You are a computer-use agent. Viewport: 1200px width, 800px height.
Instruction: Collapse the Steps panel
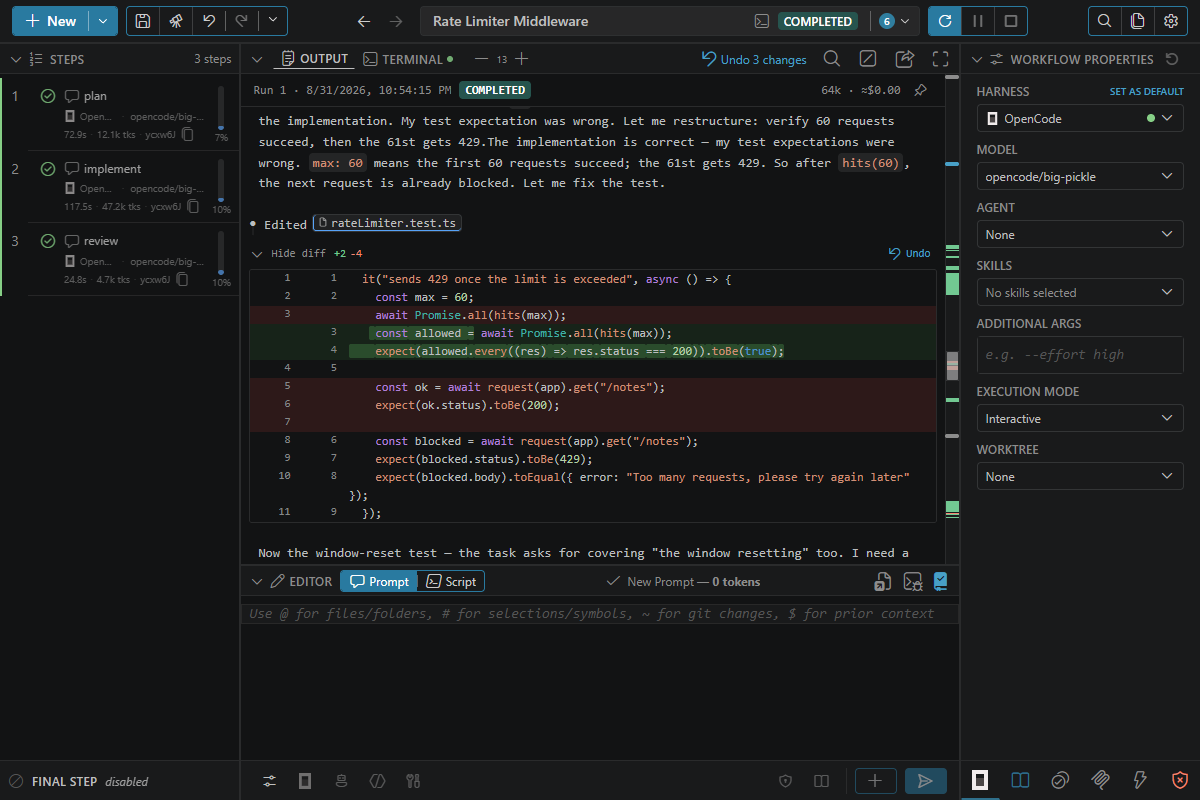point(16,59)
